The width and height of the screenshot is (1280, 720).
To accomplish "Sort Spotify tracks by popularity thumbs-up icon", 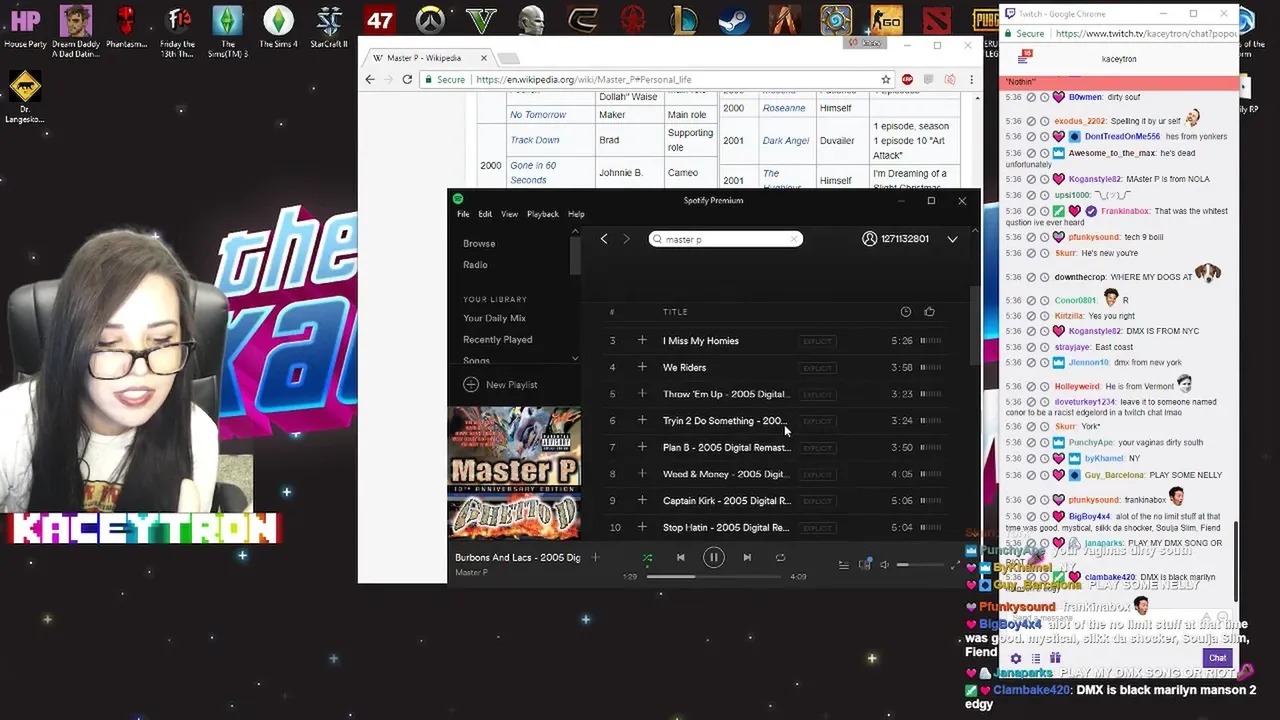I will 930,312.
